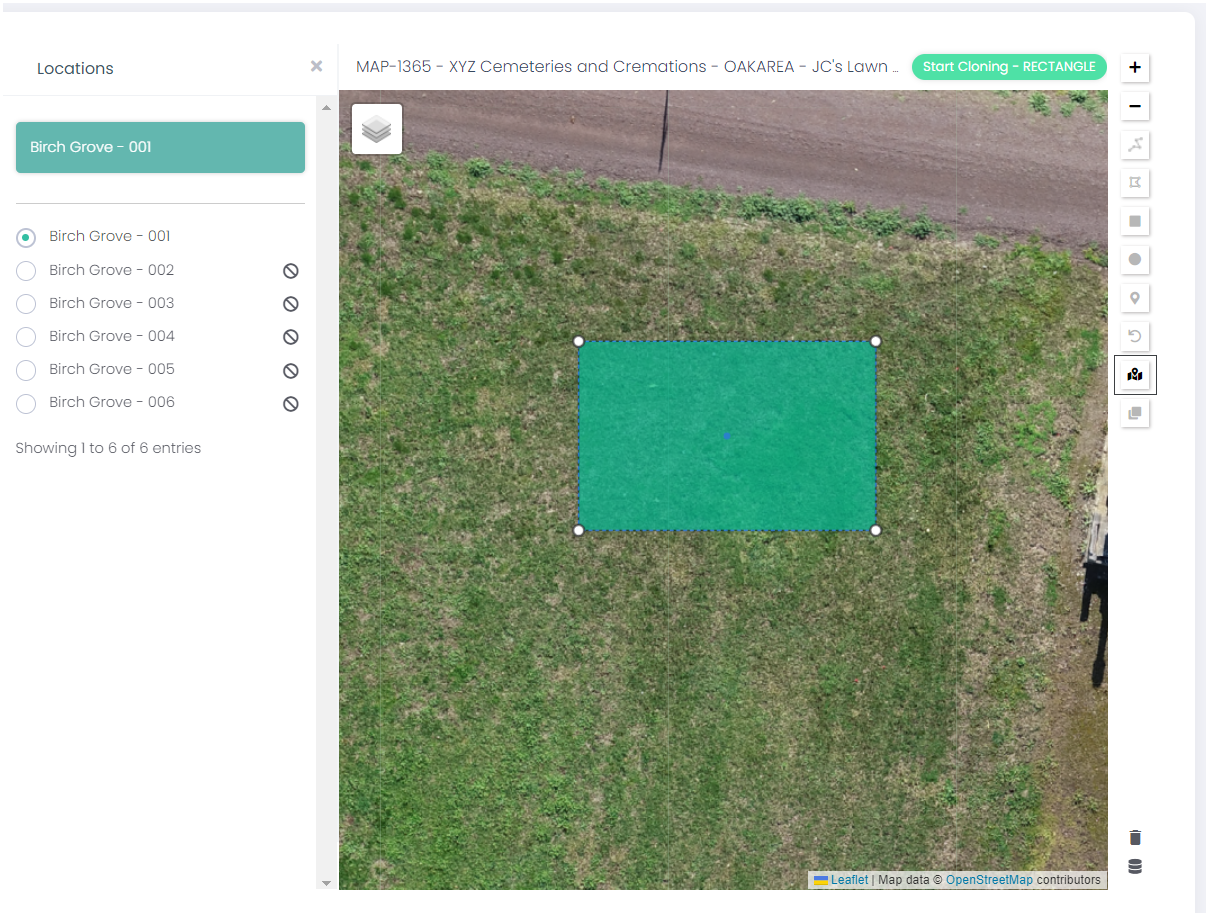Screen dimensions: 1209x916
Task: Click the clone shapes tool
Action: click(x=1135, y=413)
